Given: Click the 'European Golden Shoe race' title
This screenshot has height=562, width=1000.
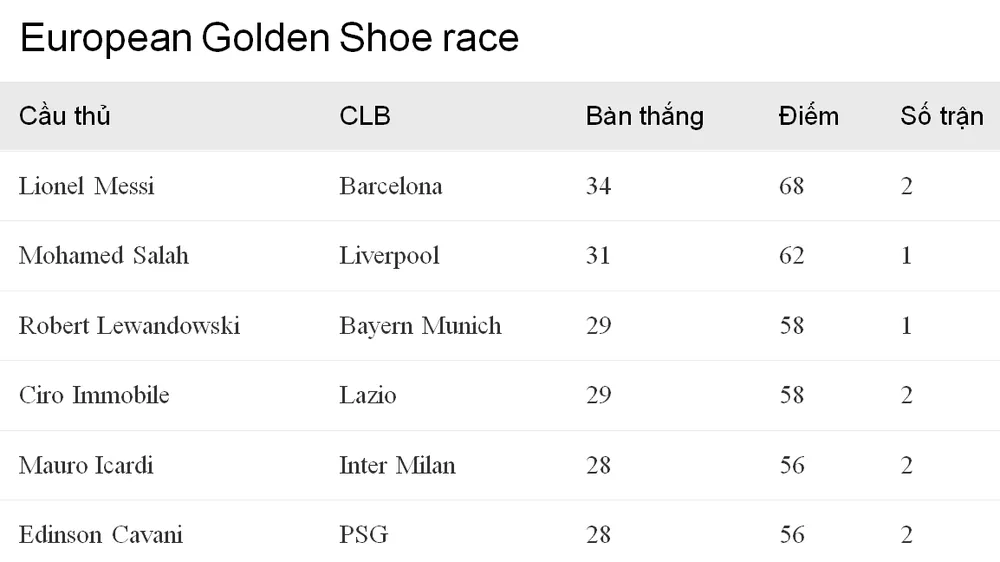Looking at the screenshot, I should tap(269, 38).
